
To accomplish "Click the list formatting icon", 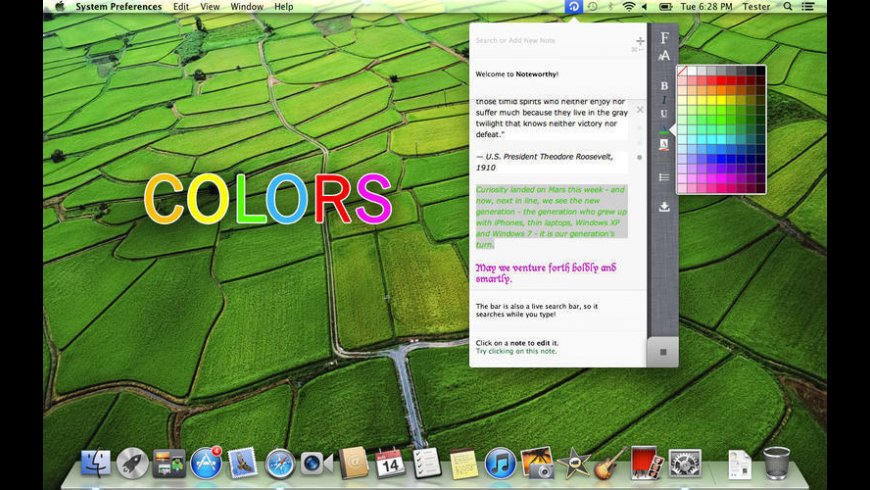I will pos(664,177).
